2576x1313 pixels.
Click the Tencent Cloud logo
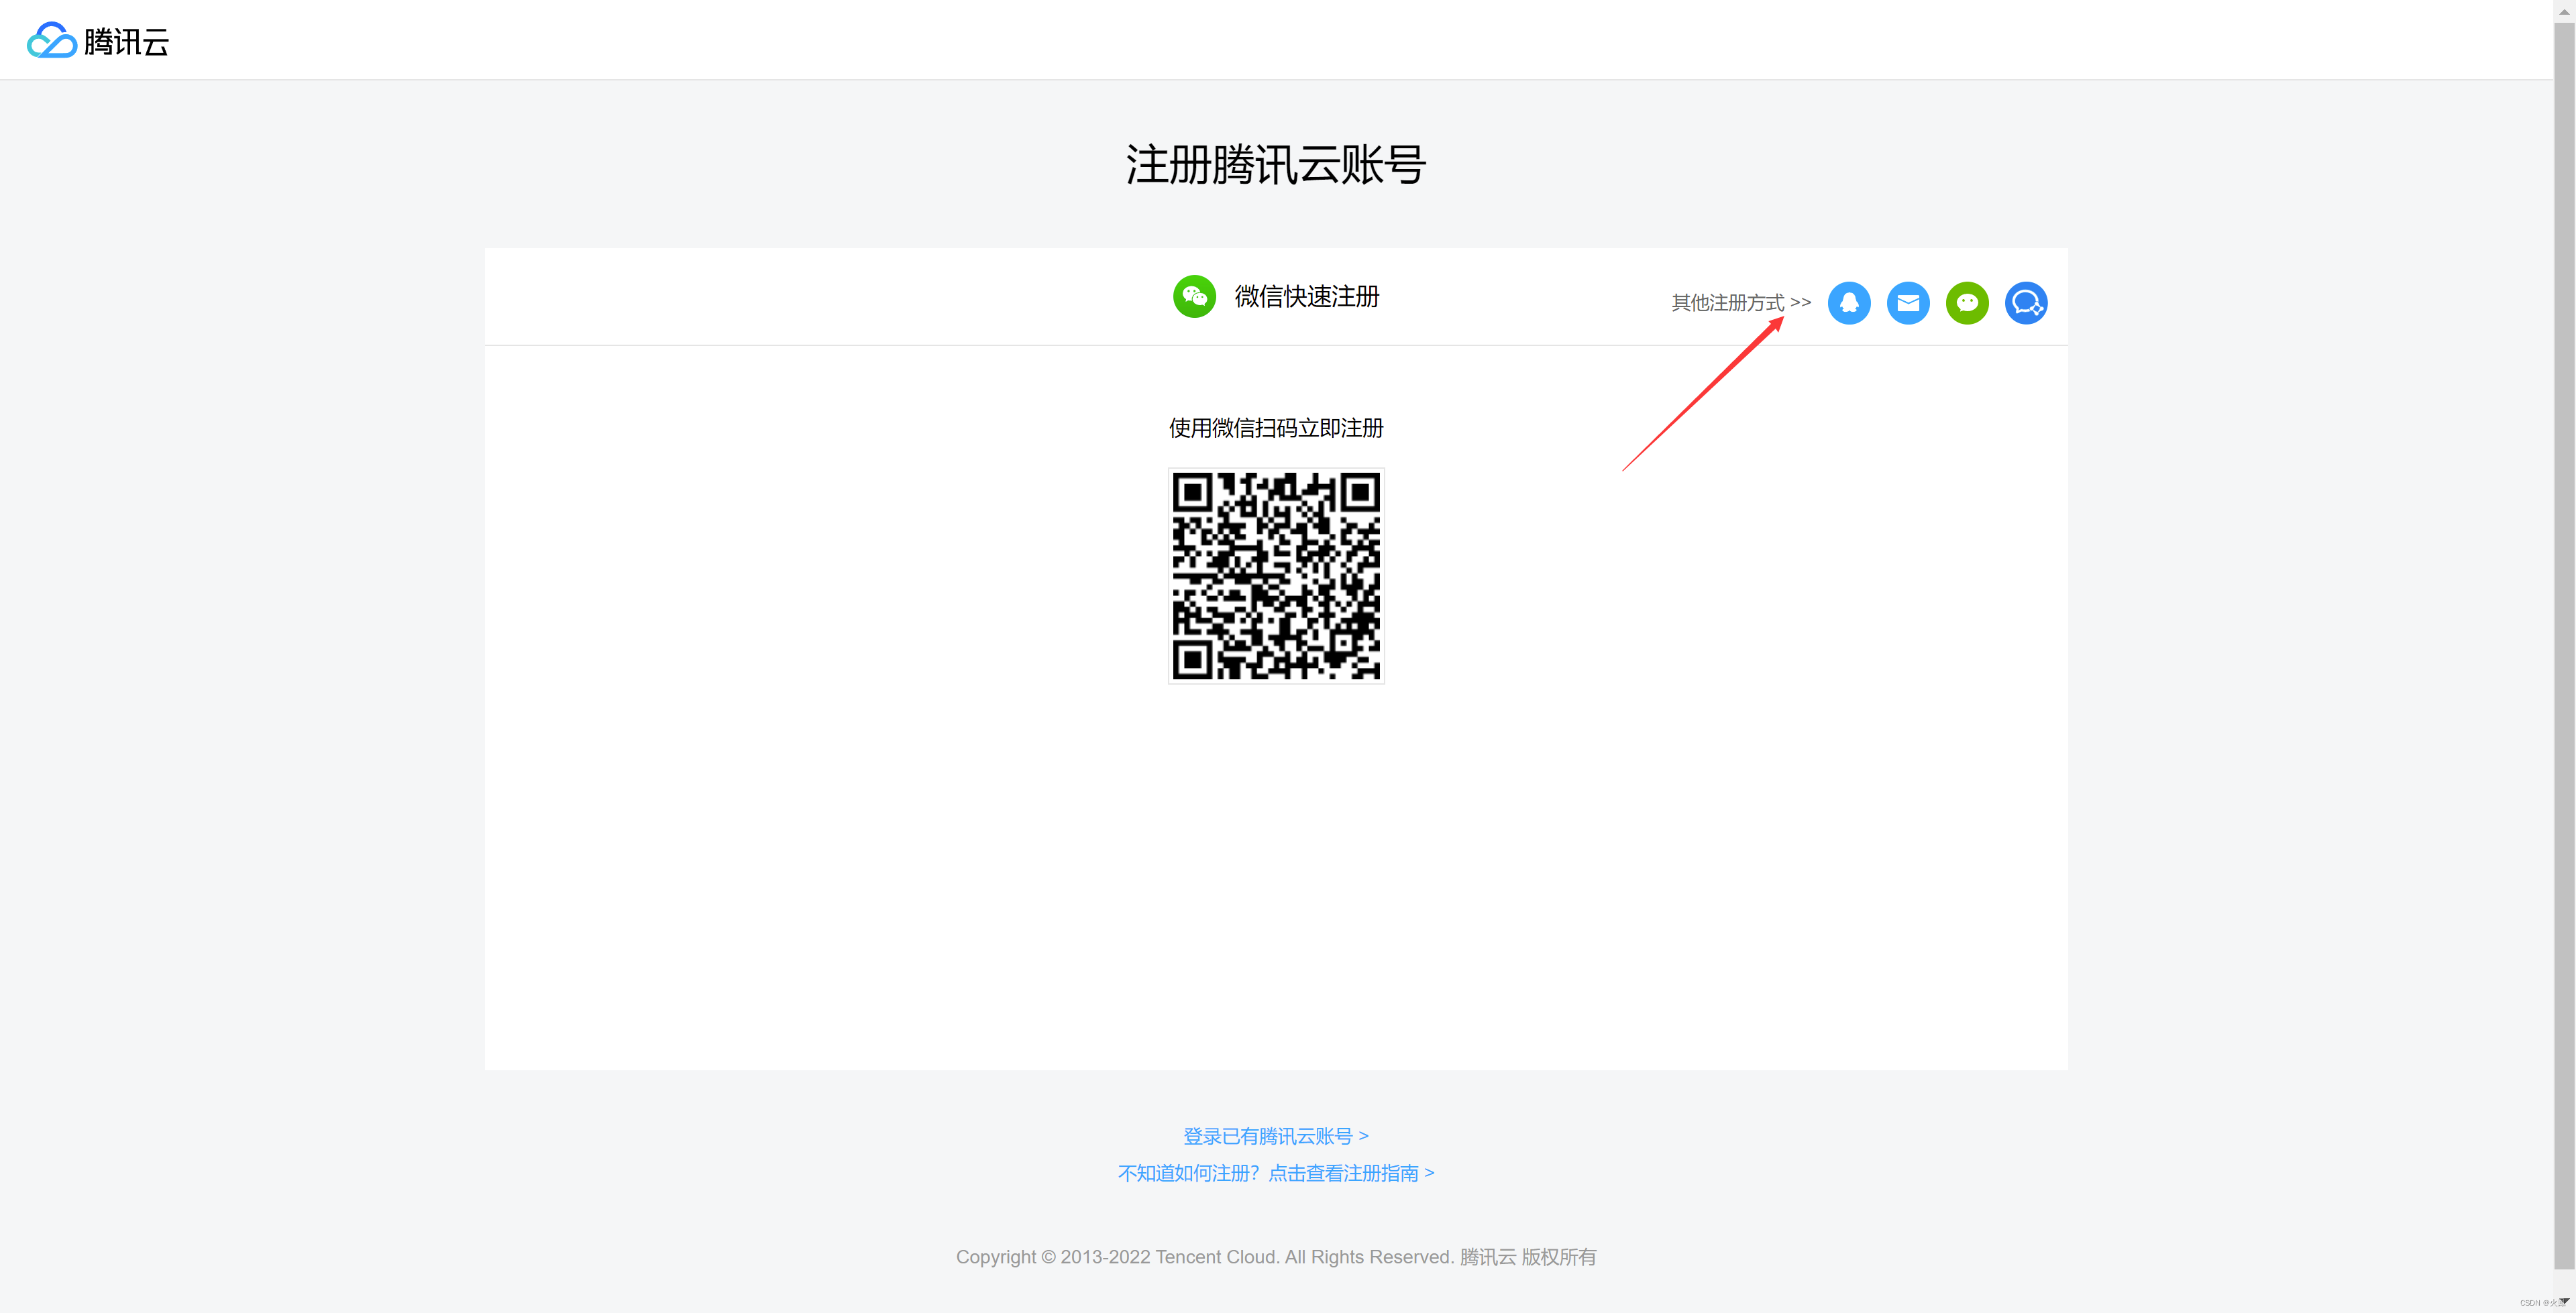(x=98, y=41)
